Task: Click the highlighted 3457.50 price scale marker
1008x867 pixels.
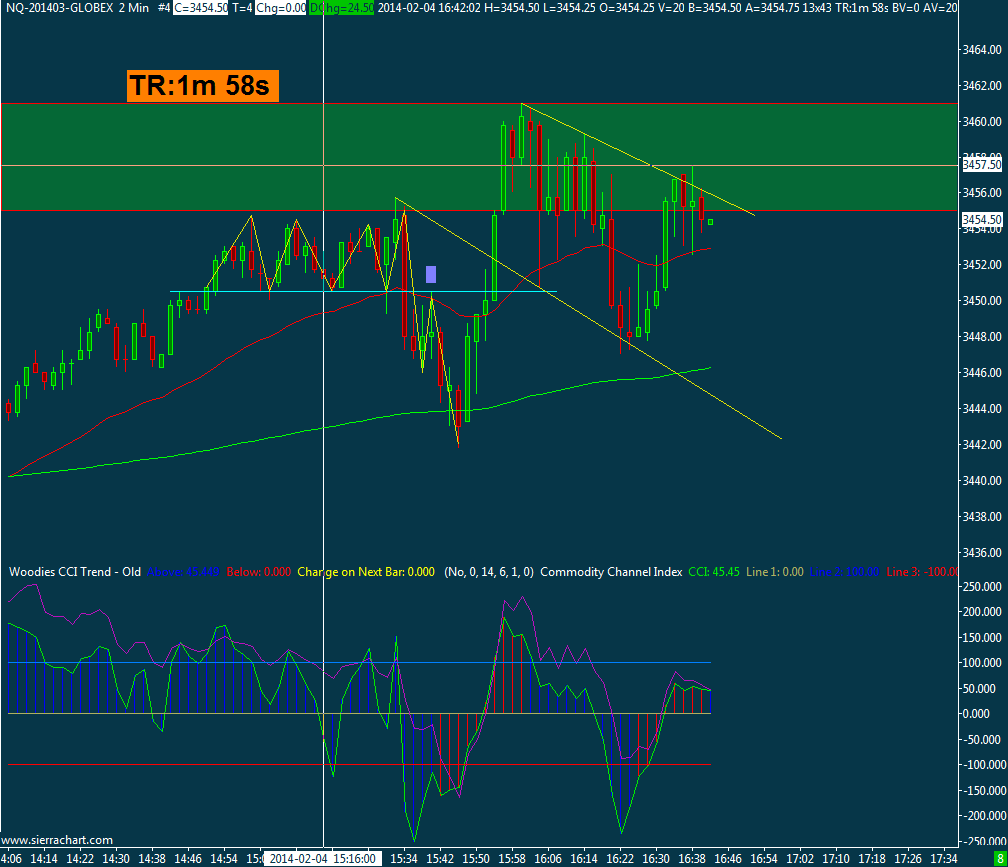Action: (x=982, y=165)
